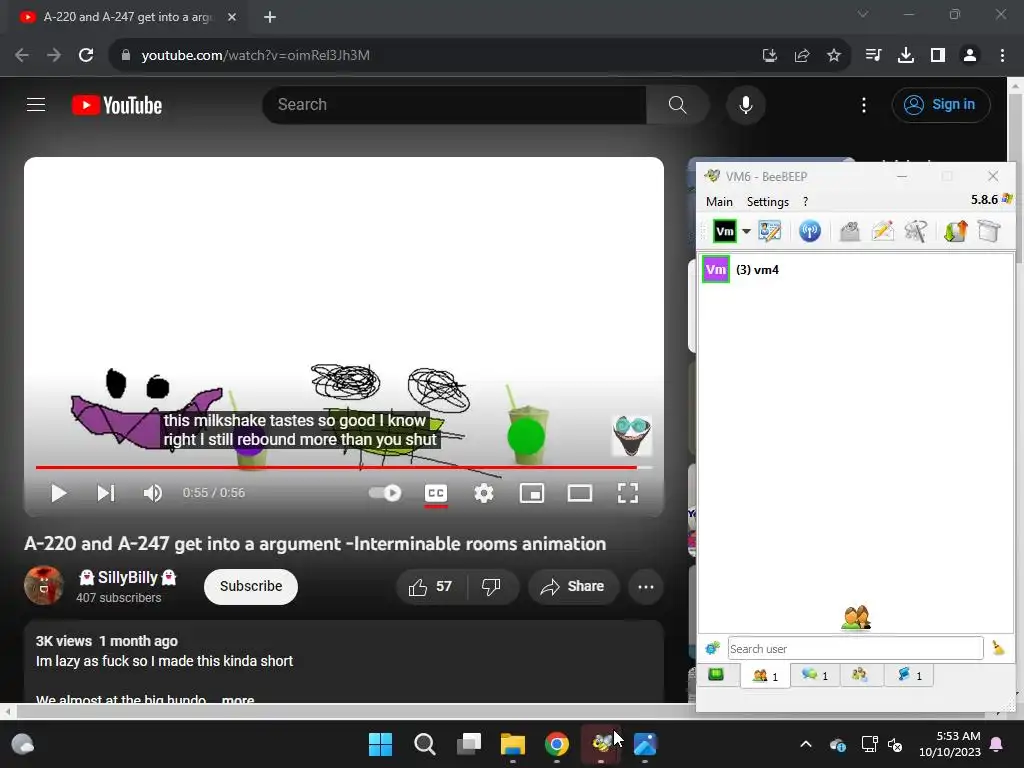
Task: Click the Chrome address bar URL
Action: [255, 56]
